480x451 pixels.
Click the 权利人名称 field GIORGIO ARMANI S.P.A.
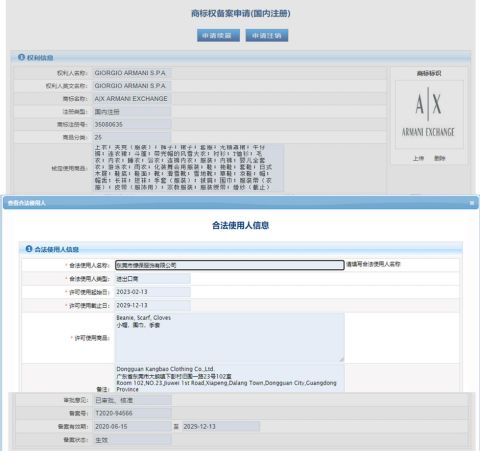(132, 73)
